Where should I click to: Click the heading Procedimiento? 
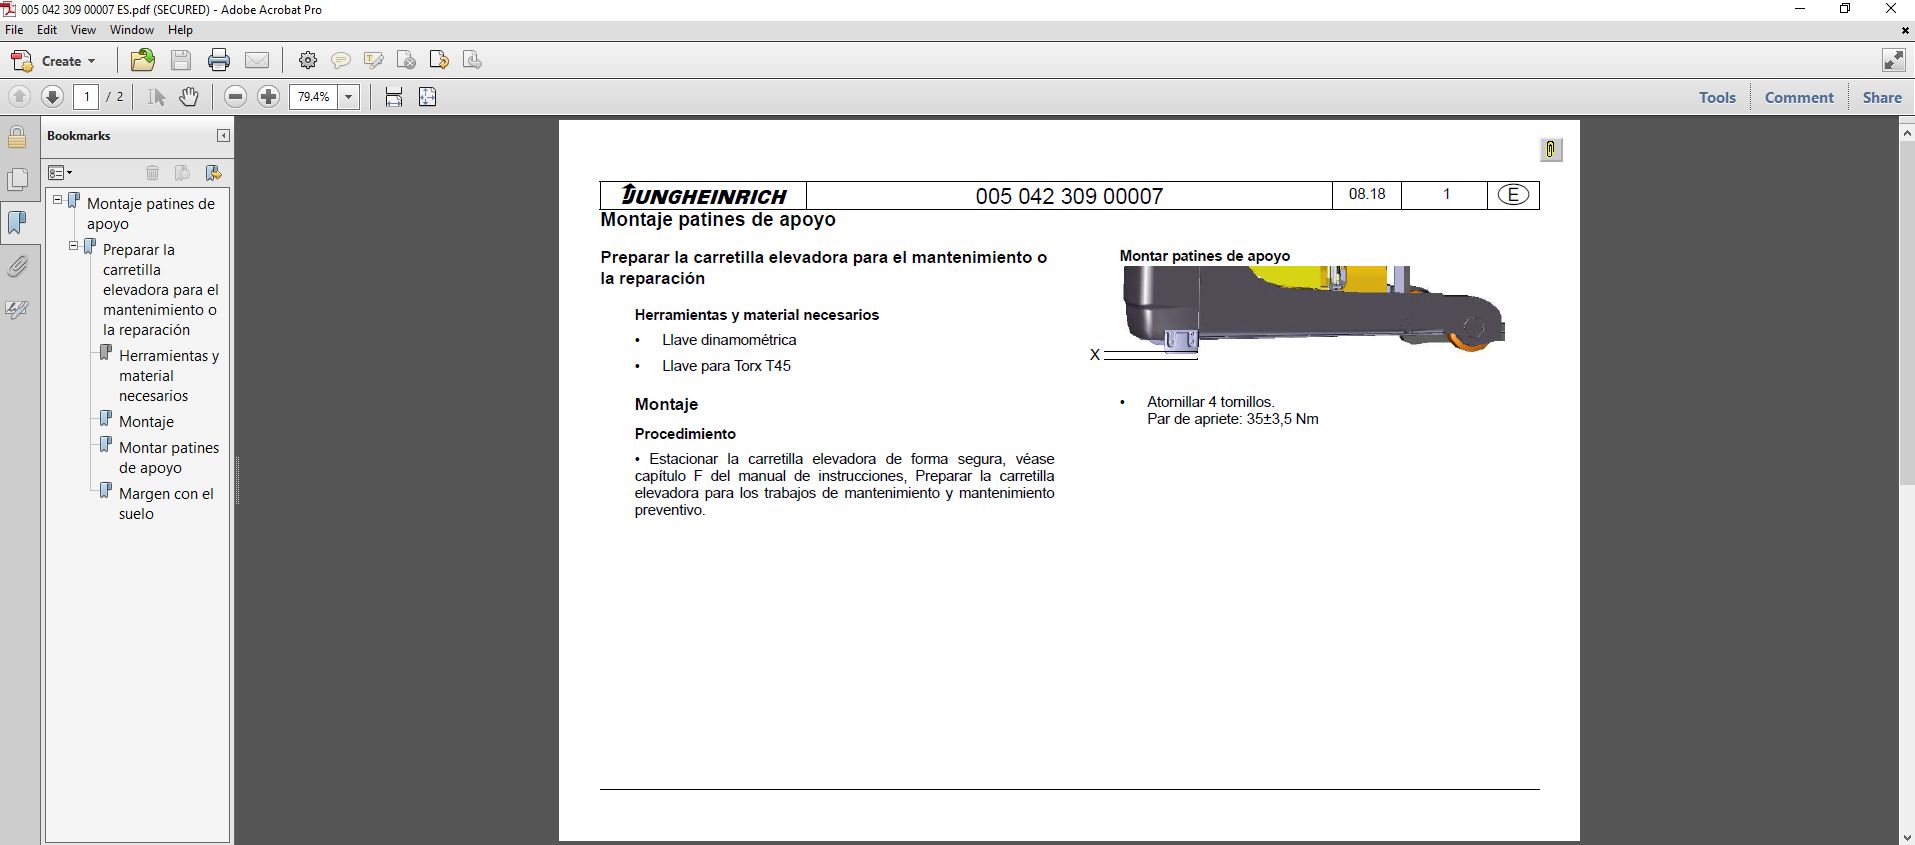tap(685, 434)
